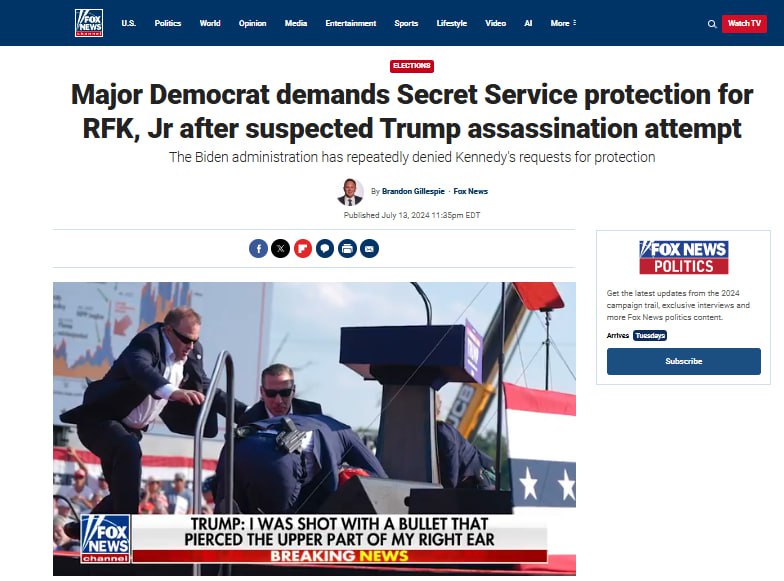This screenshot has height=581, width=784.
Task: Click the Fox News source link in byline
Action: pos(470,191)
